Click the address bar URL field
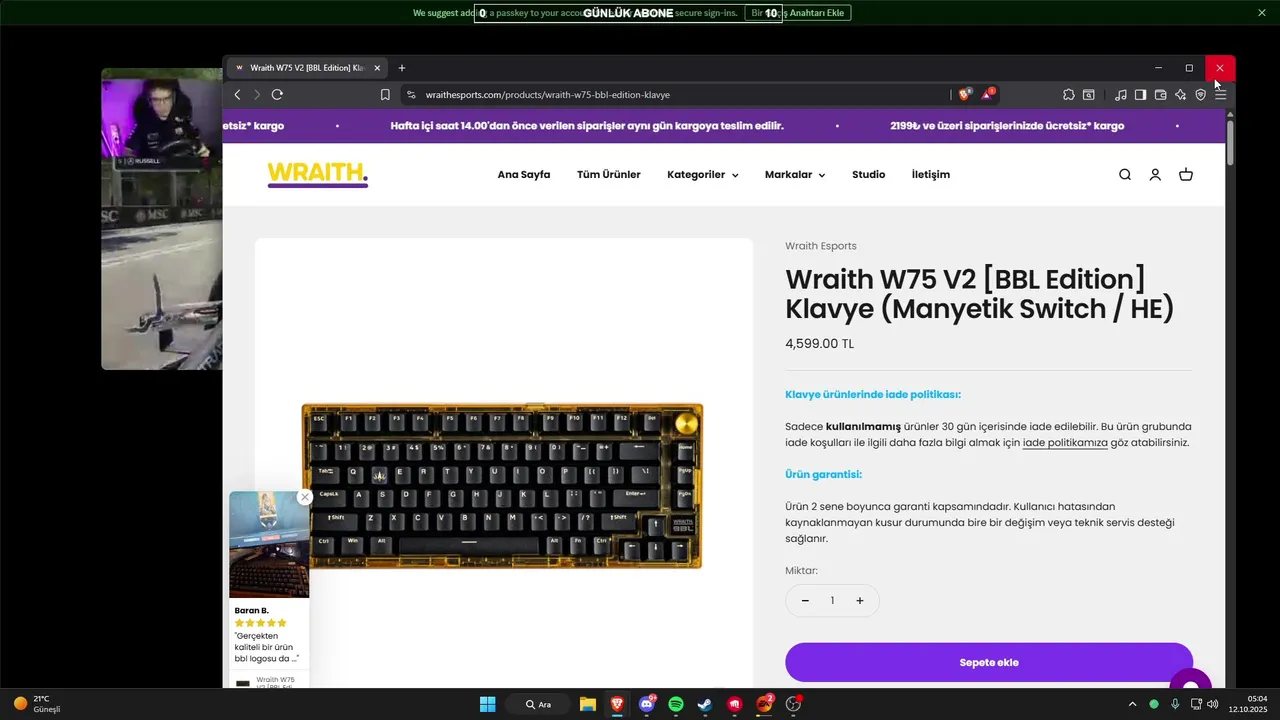 [x=680, y=95]
